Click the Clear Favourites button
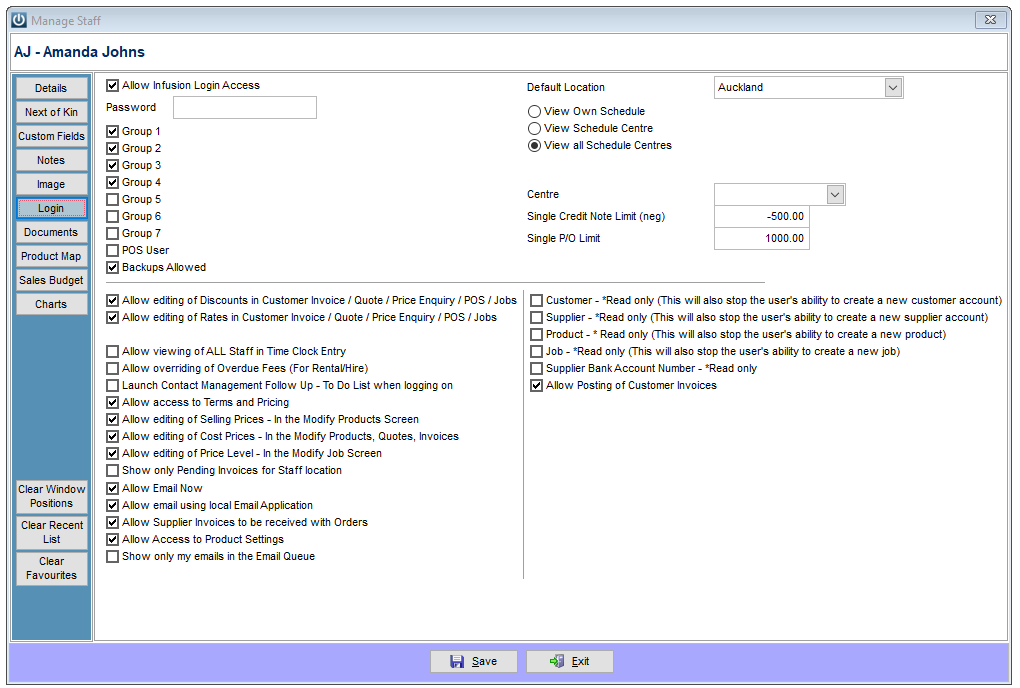Image resolution: width=1020 pixels, height=688 pixels. tap(51, 568)
